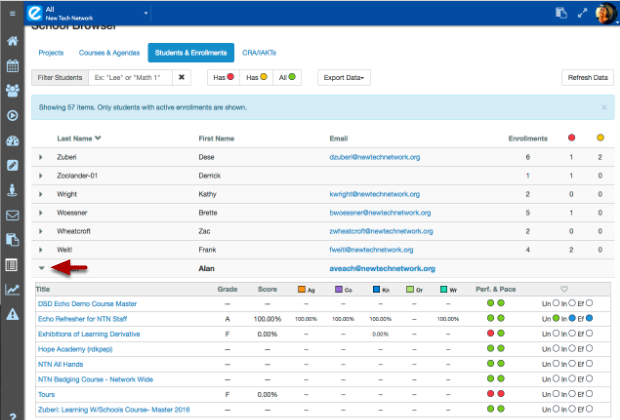620x420 pixels.
Task: Open the line chart reports sidebar icon
Action: [13, 289]
